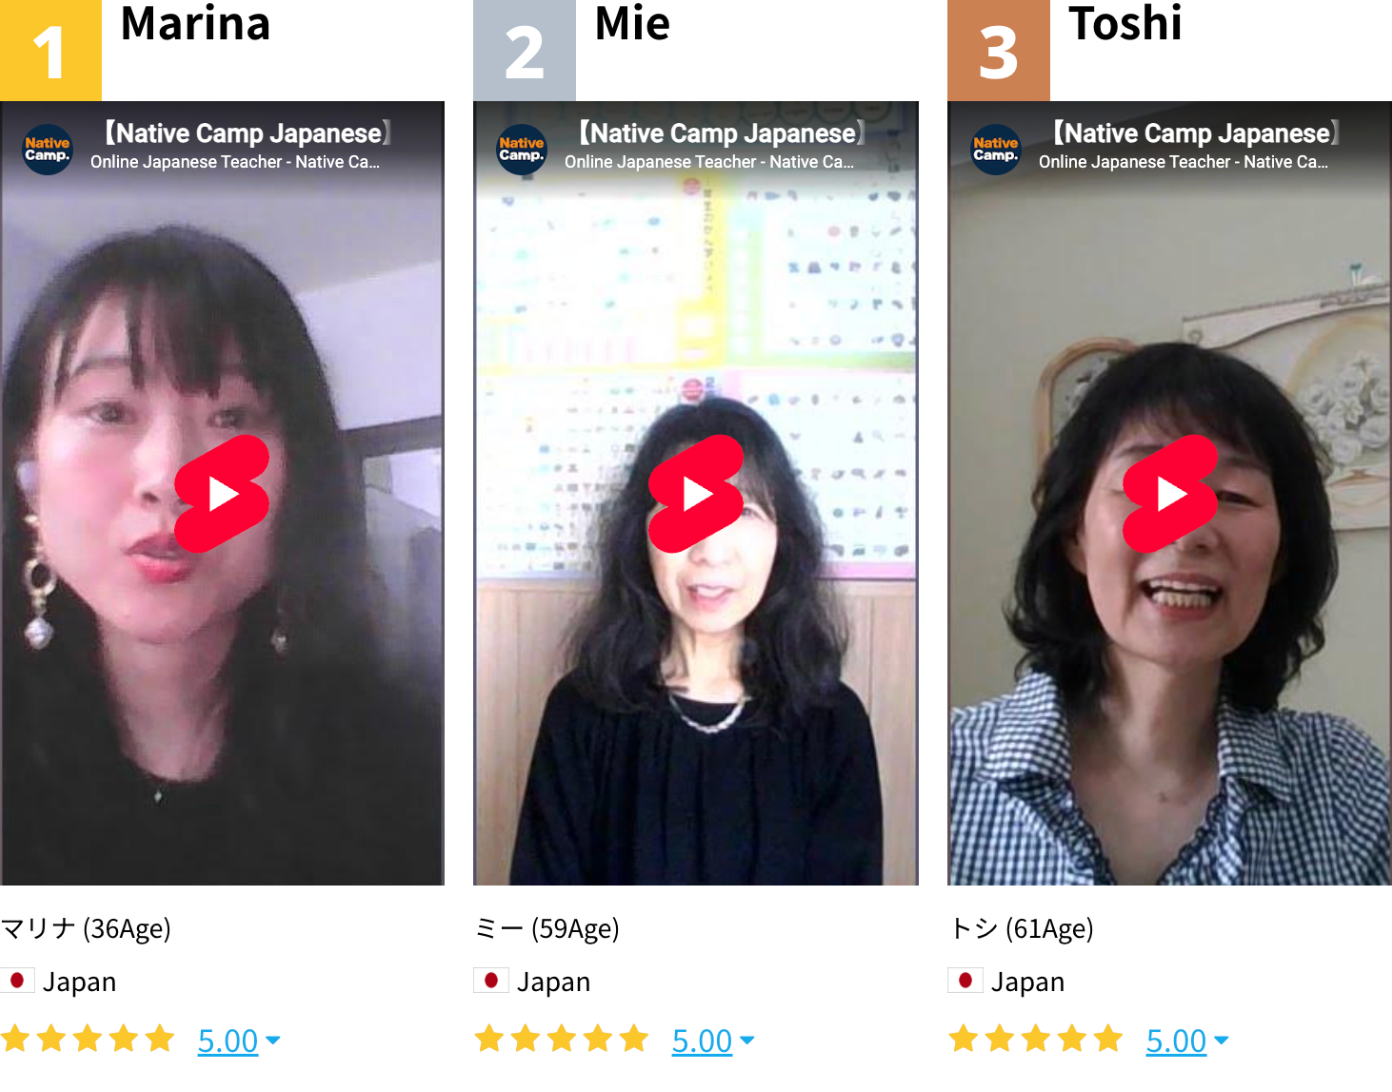Play Marina's YouTube Shorts video
The width and height of the screenshot is (1392, 1092).
click(222, 493)
